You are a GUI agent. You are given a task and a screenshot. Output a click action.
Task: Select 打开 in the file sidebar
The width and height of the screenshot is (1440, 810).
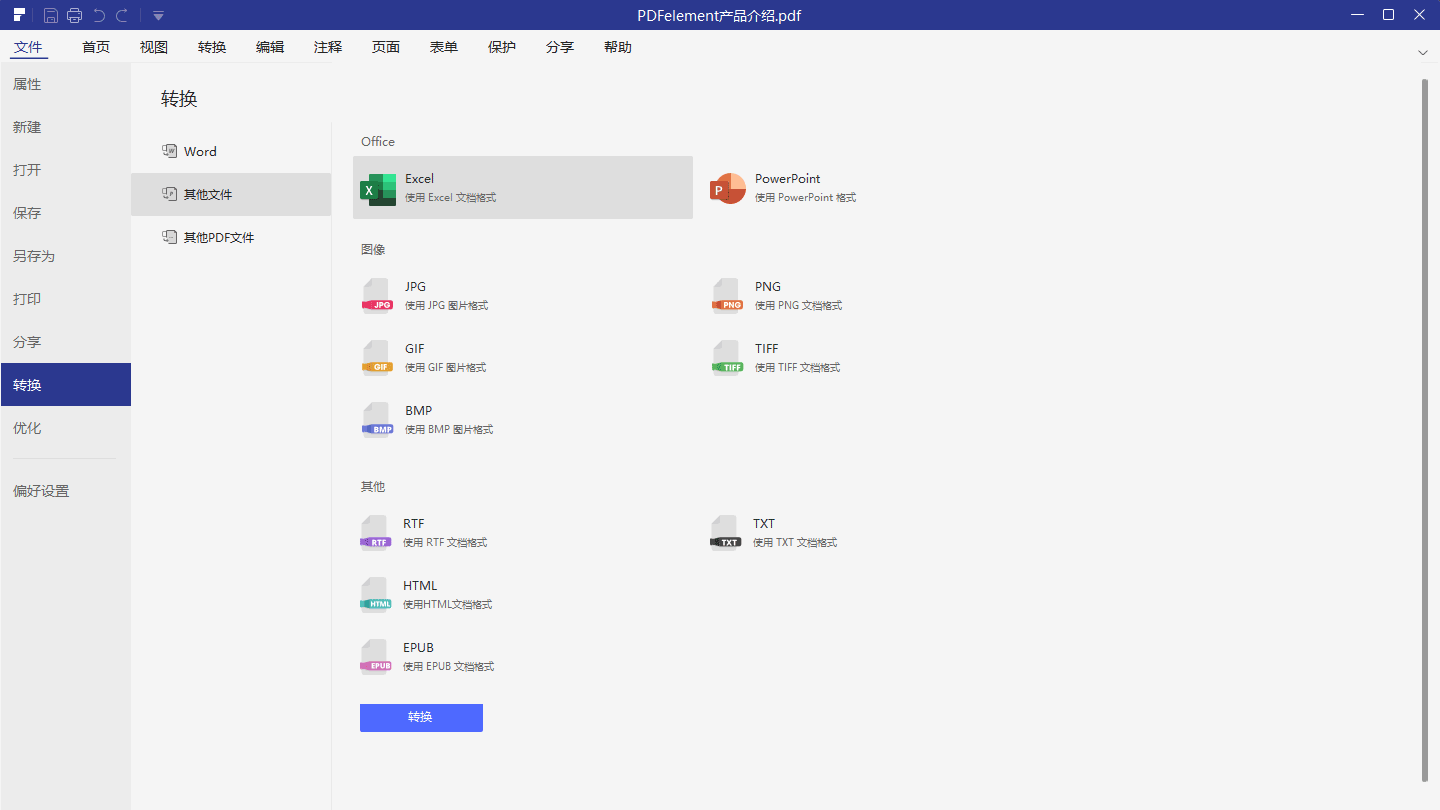click(65, 170)
